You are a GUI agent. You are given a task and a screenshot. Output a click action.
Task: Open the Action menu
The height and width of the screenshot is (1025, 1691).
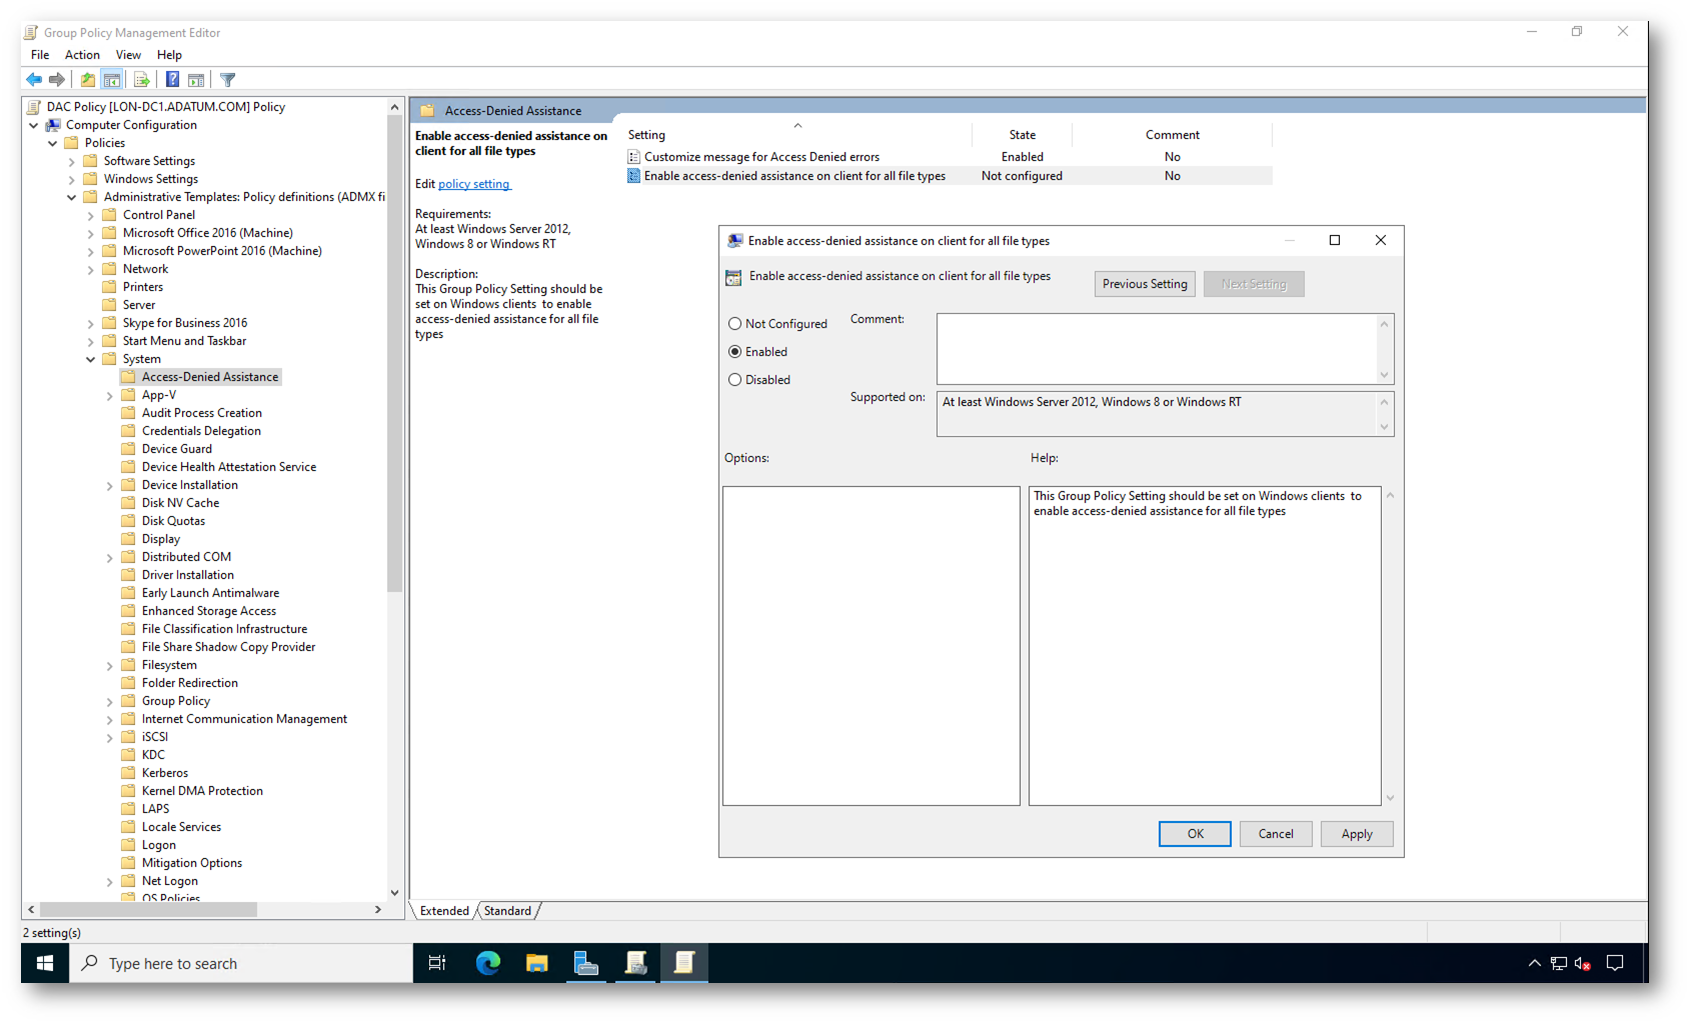click(82, 55)
